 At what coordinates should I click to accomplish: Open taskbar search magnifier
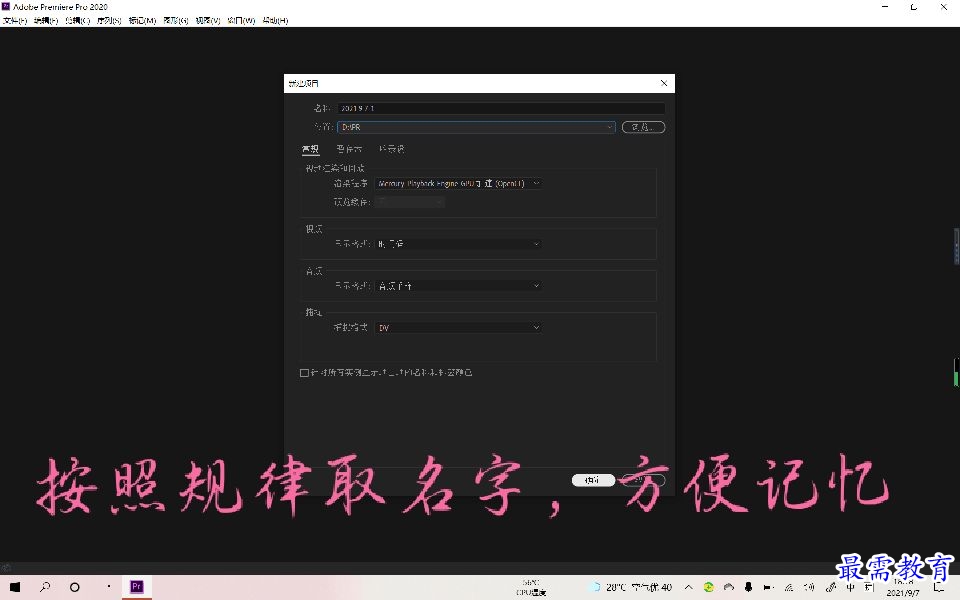pos(45,587)
